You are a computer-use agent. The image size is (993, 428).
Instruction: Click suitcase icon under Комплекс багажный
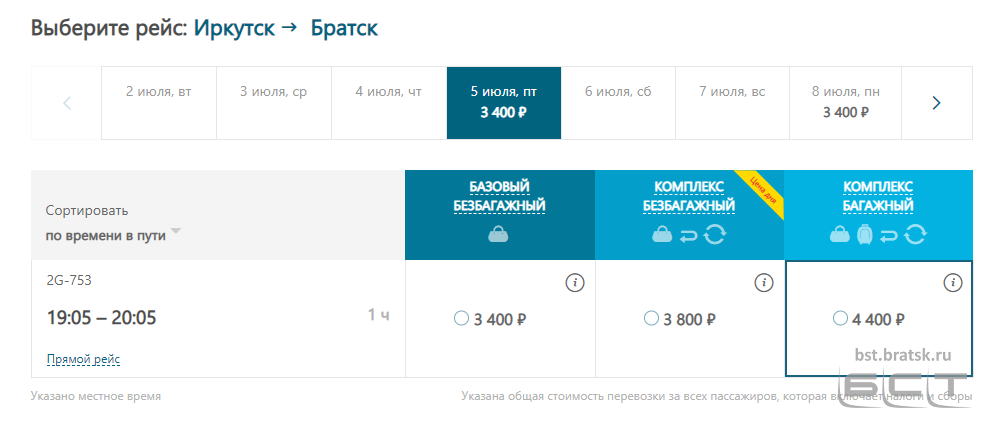coord(864,235)
